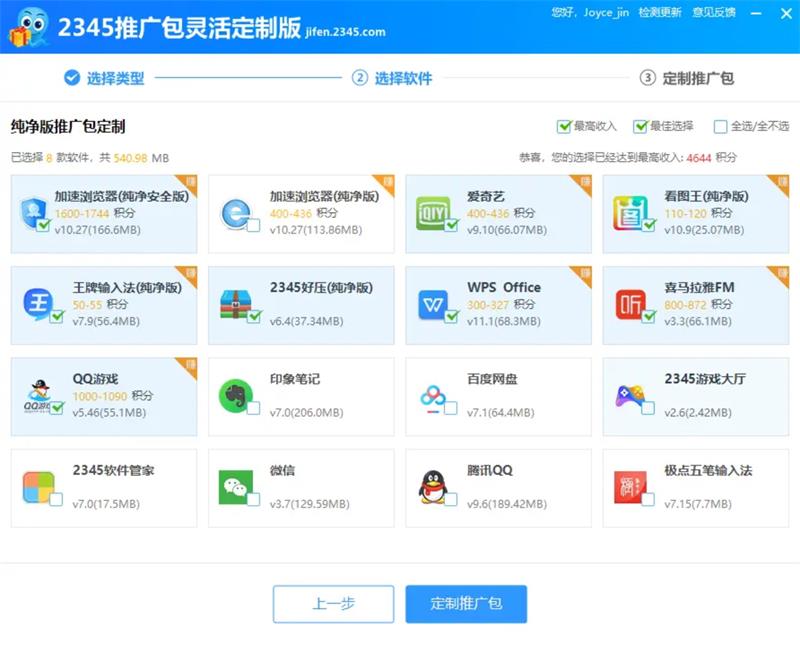
Task: Click the 540.98 MB total size text
Action: (141, 158)
